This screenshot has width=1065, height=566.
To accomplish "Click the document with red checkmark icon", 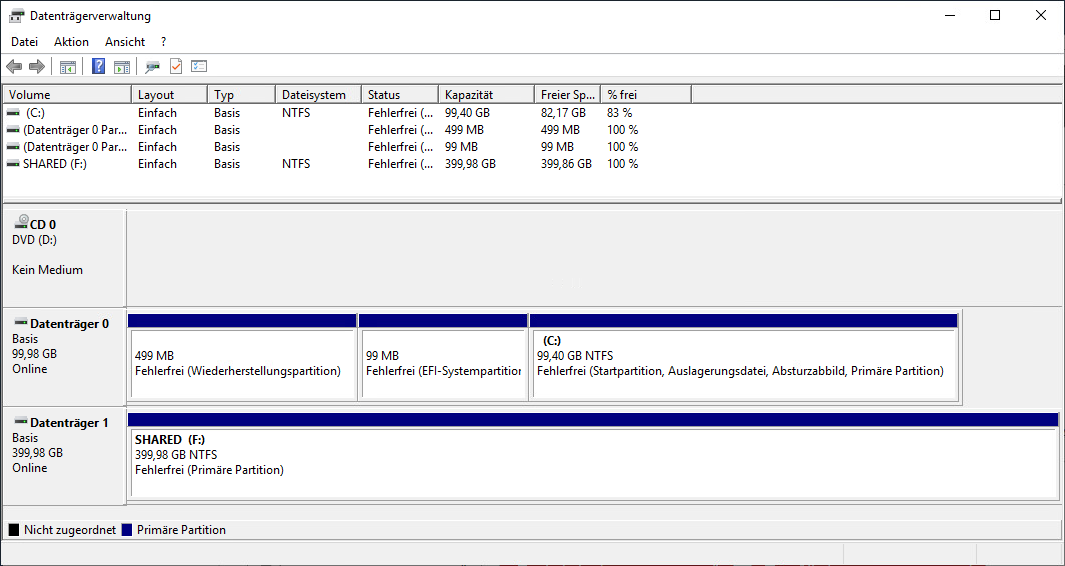I will 176,67.
